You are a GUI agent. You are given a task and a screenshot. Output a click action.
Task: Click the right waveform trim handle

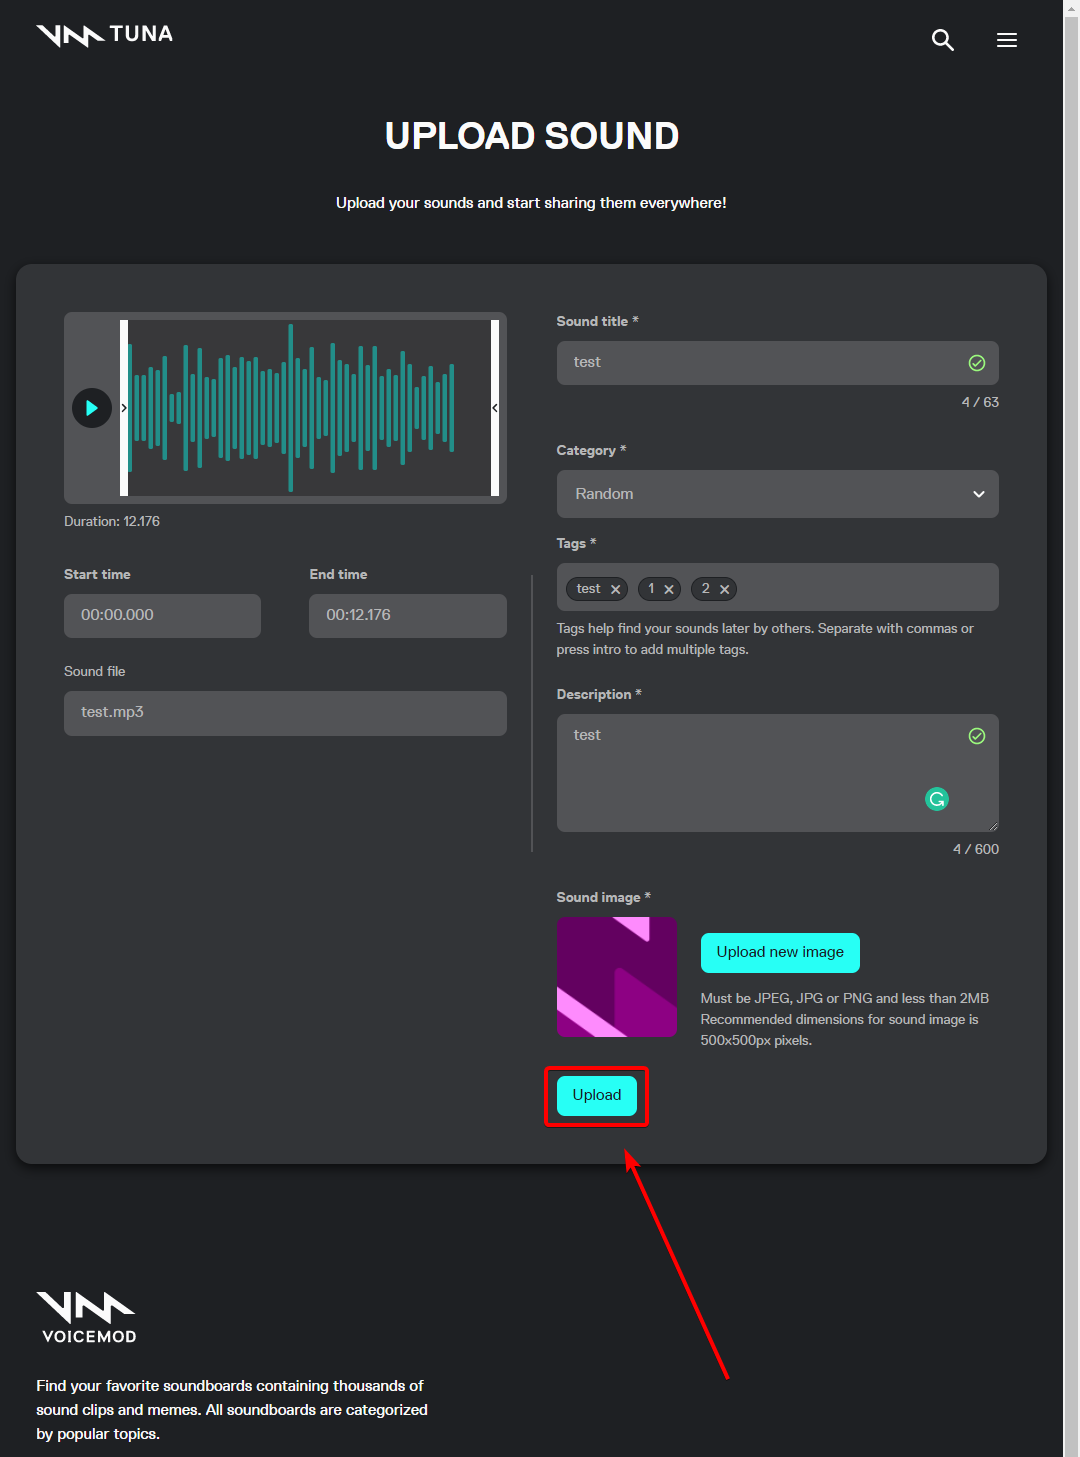(x=494, y=408)
